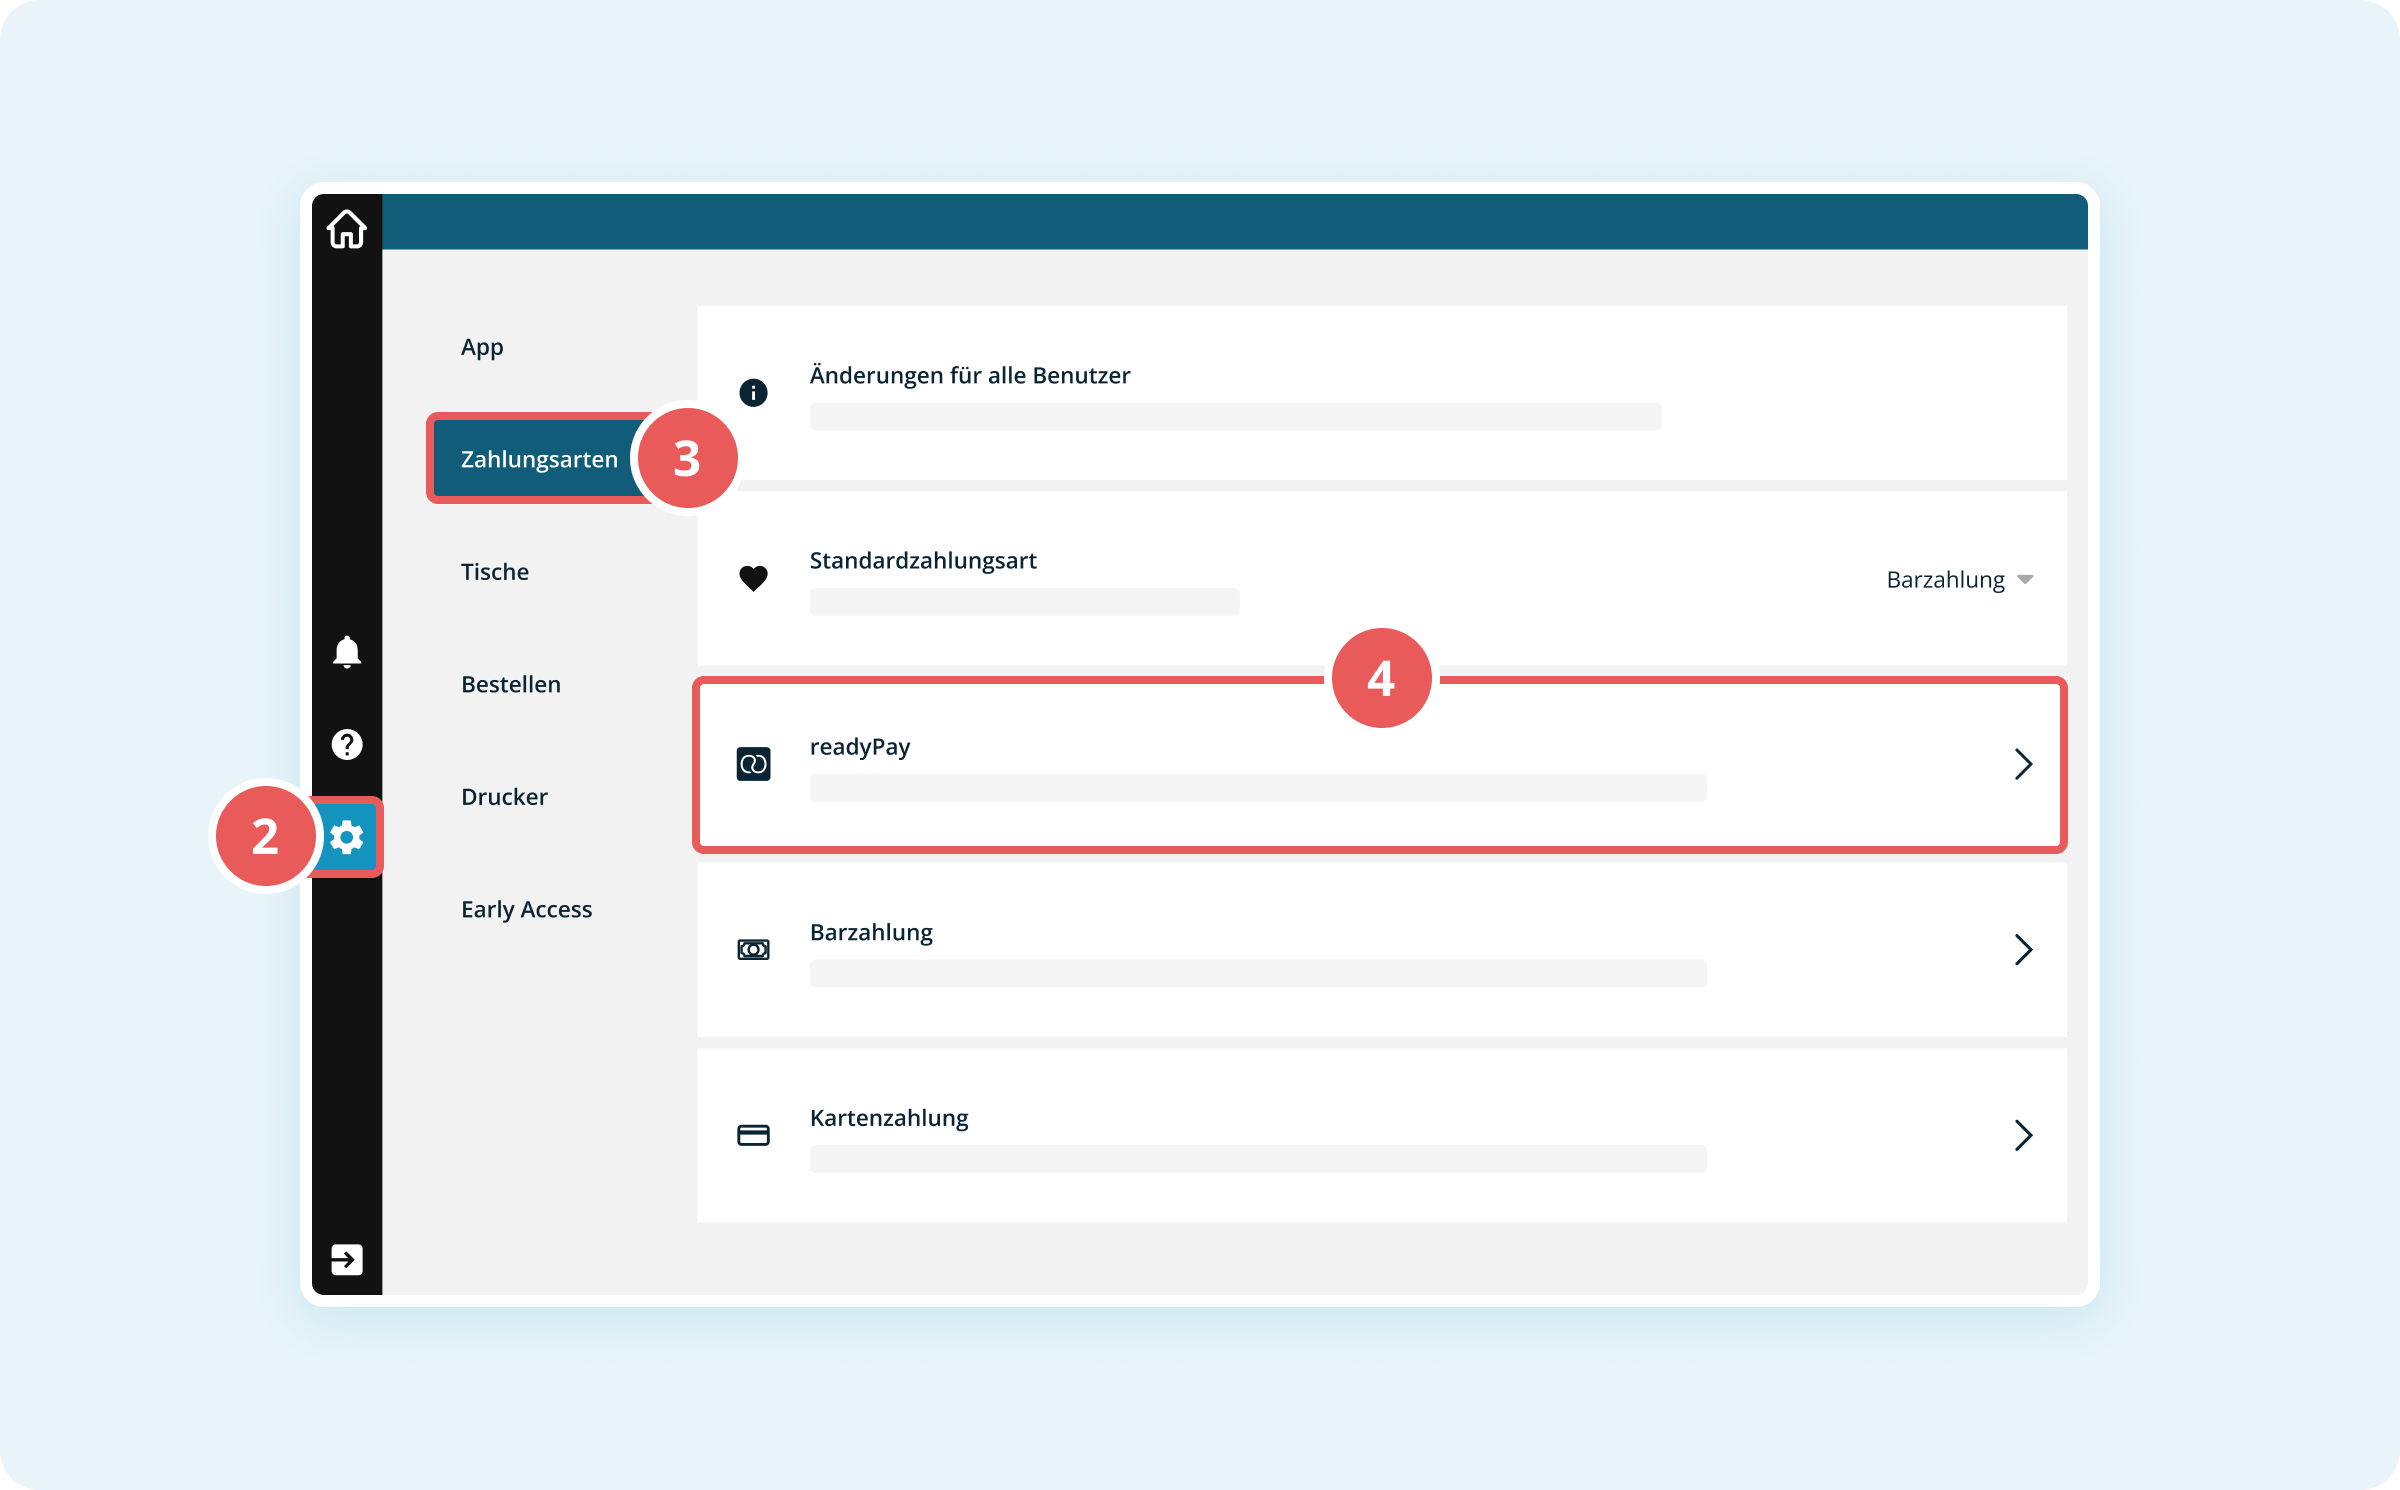Viewport: 2400px width, 1490px height.
Task: Open the Early Access section
Action: 526,910
